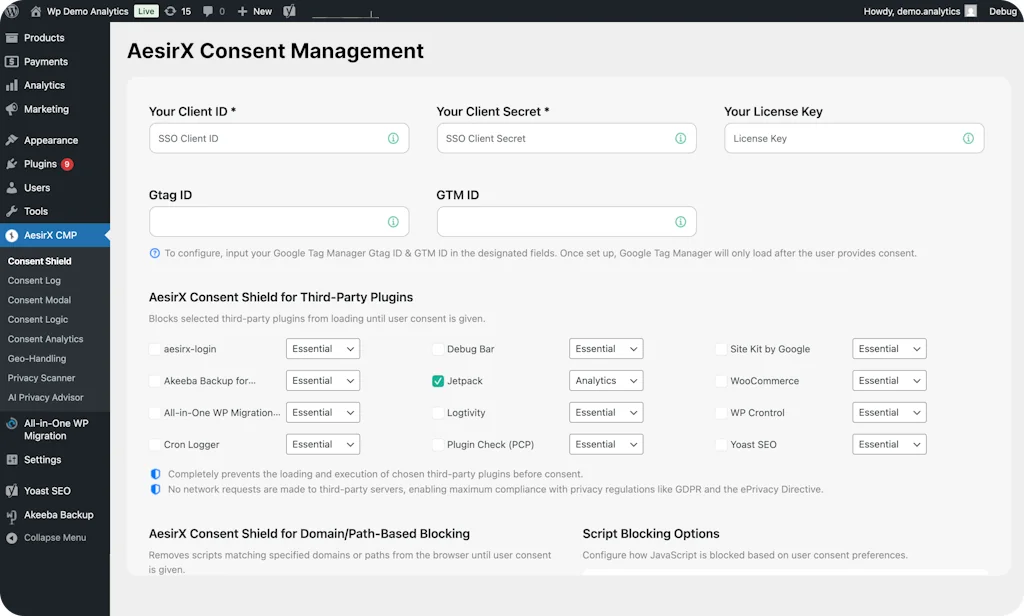Click the WordPress logo in the admin bar
This screenshot has height=616, width=1024.
pyautogui.click(x=11, y=12)
